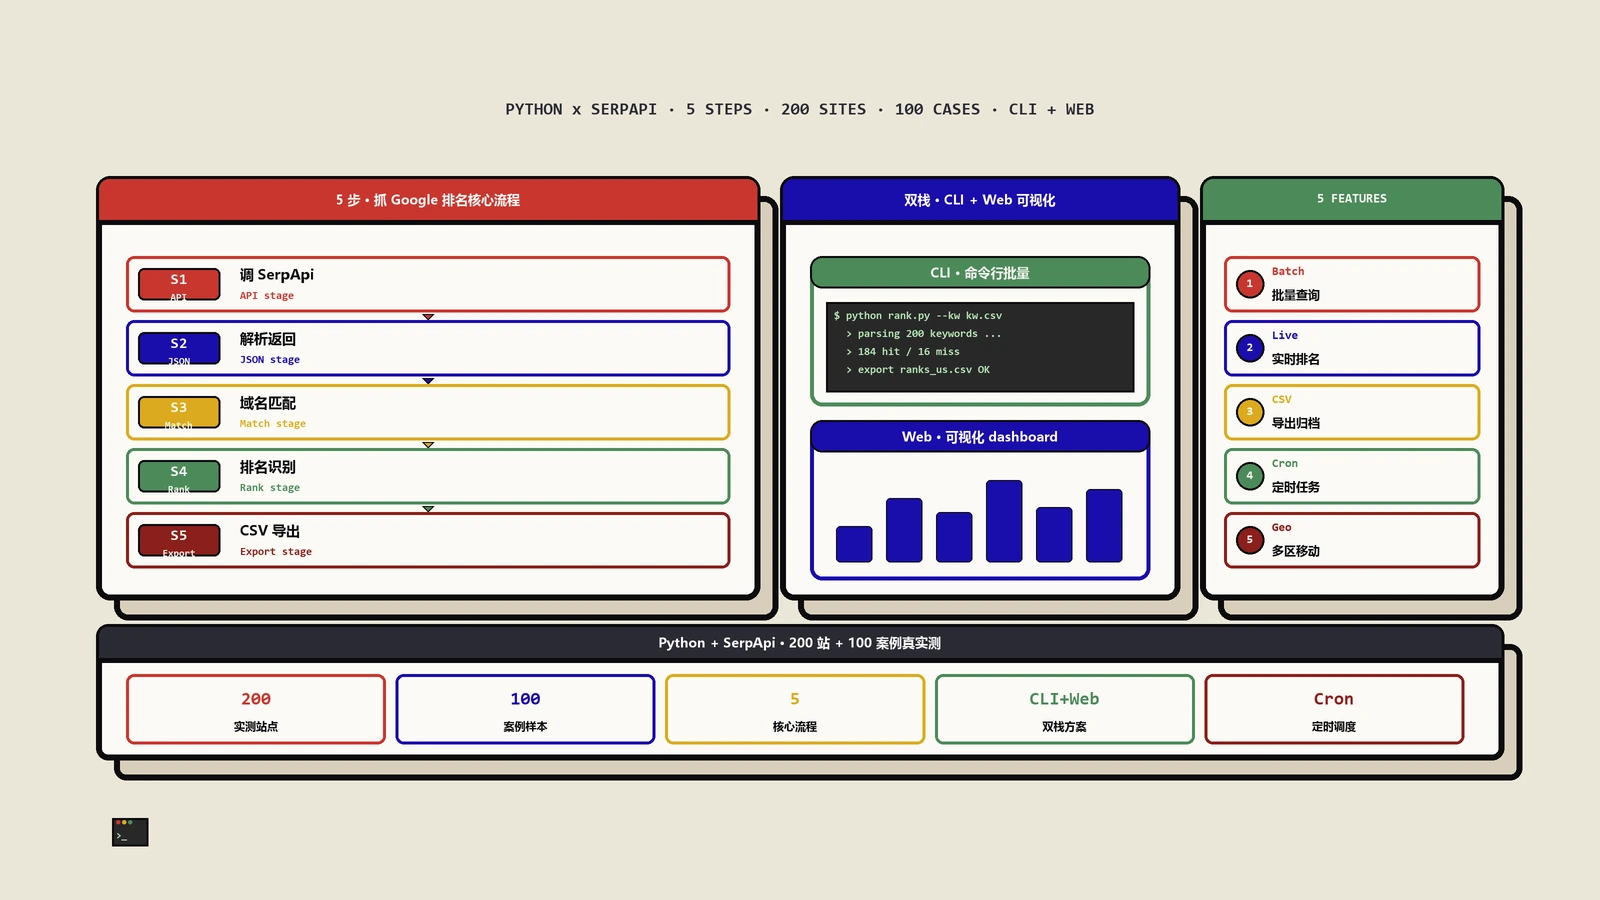Click the "Batch" feature heading

point(1288,272)
